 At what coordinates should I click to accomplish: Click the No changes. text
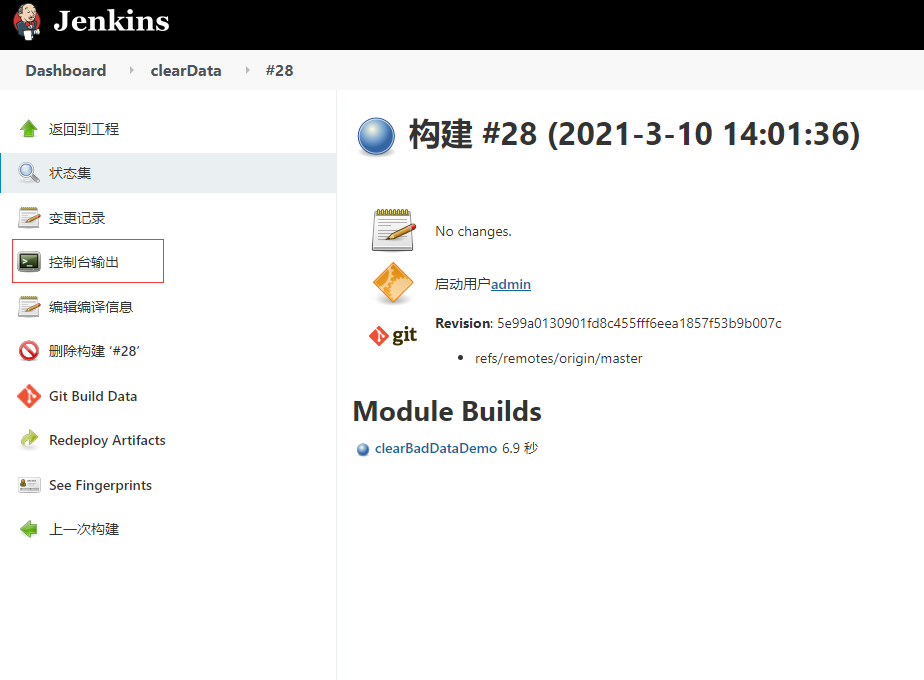point(473,232)
